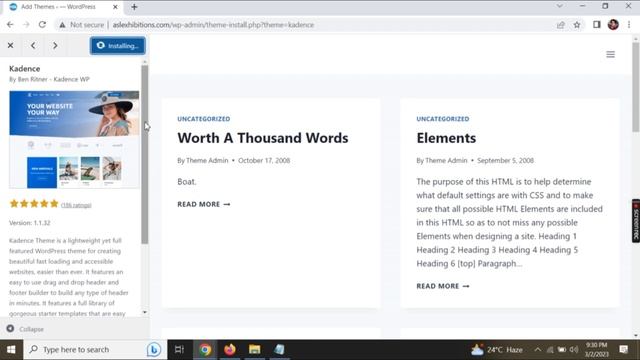
Task: Close the Add Themes tab
Action: pyautogui.click(x=115, y=7)
